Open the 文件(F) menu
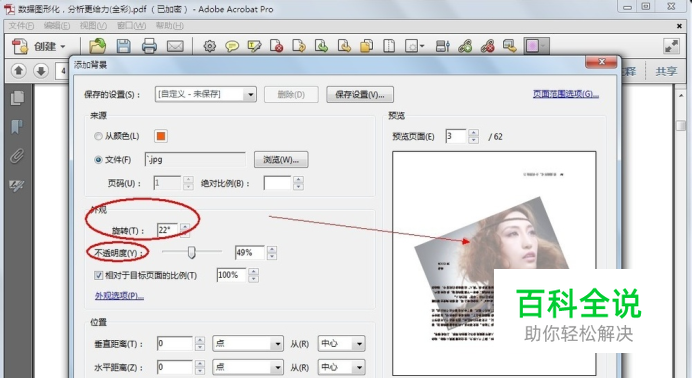The image size is (692, 378). (x=21, y=26)
